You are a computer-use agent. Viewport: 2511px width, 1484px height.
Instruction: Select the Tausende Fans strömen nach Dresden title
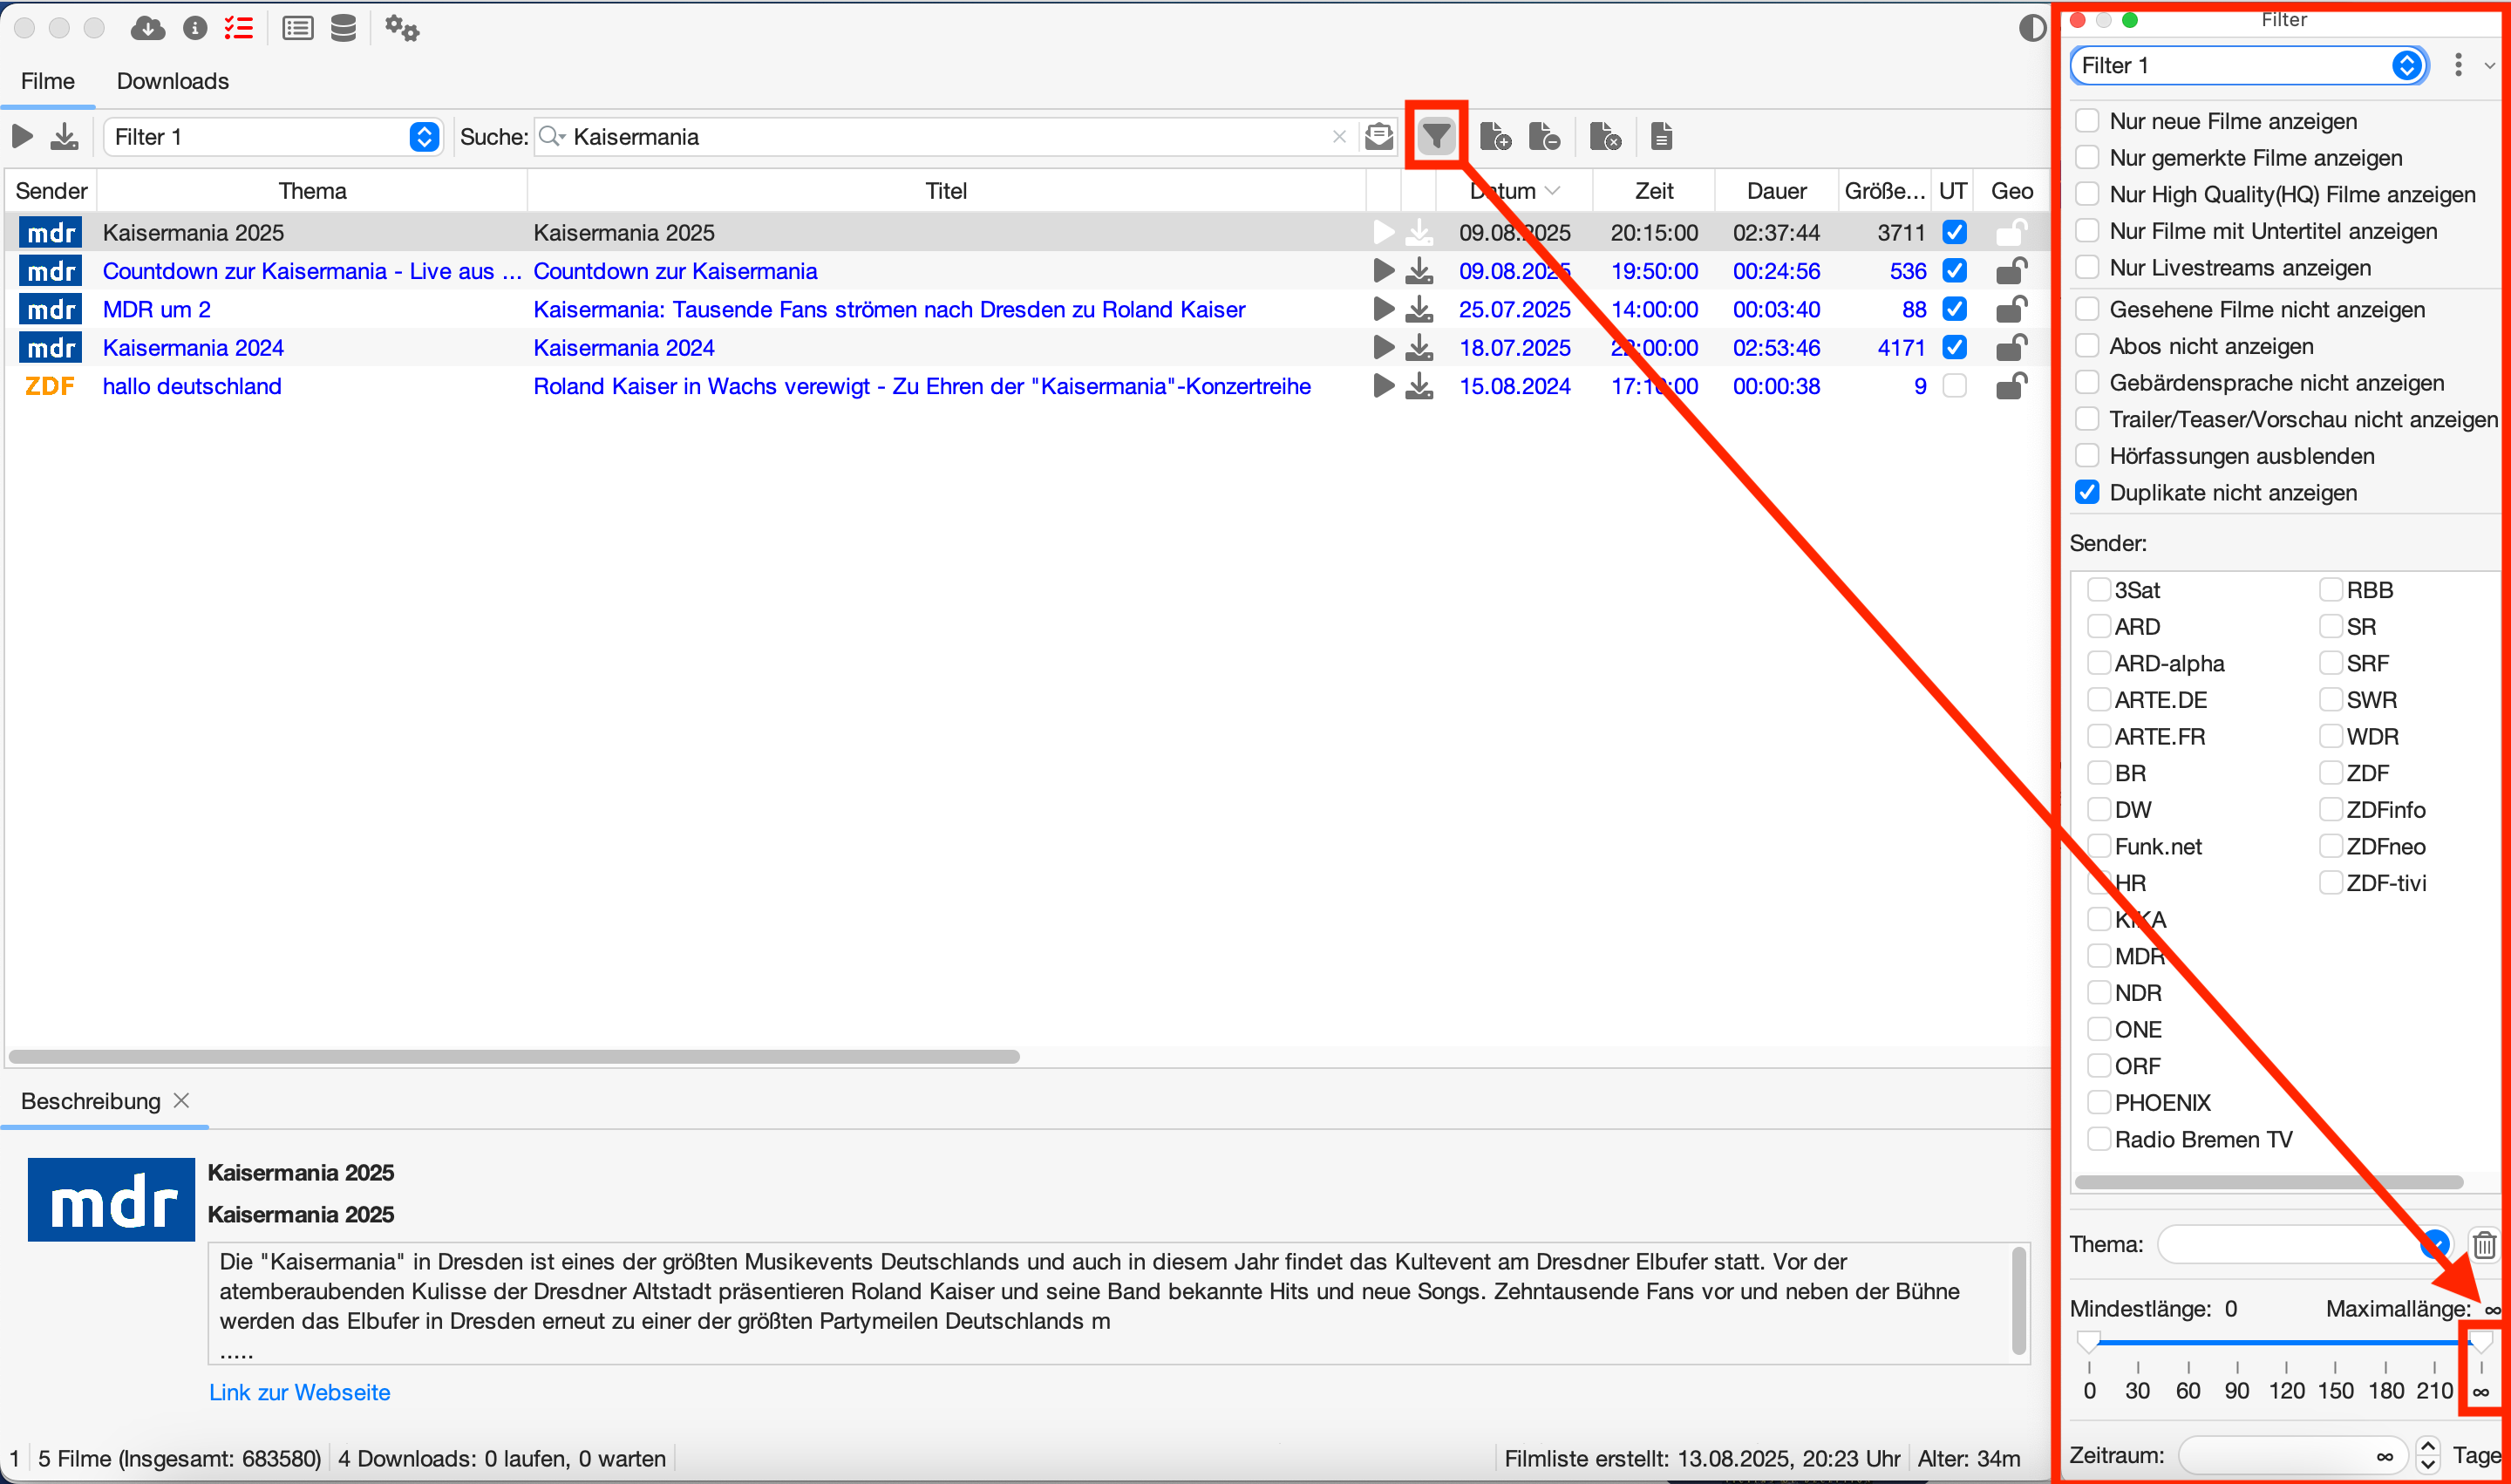(x=889, y=309)
